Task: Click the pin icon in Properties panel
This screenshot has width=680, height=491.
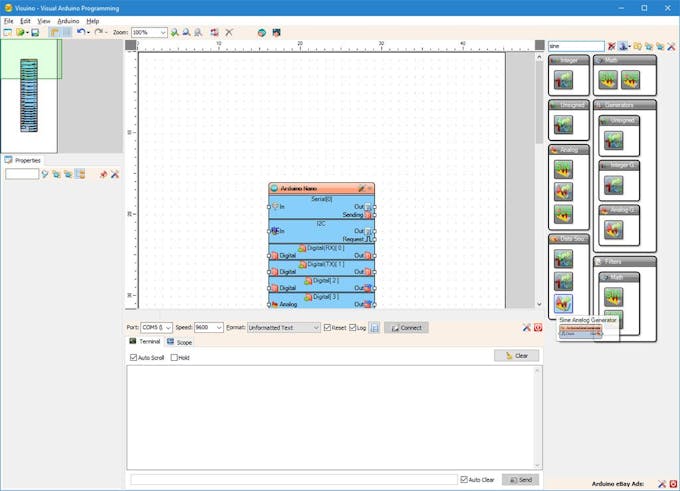Action: [x=103, y=174]
